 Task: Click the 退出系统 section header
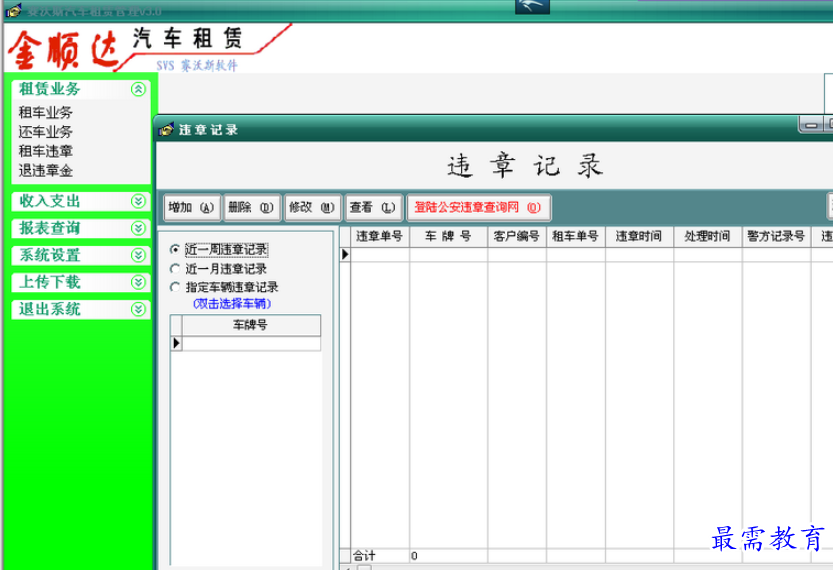click(81, 309)
